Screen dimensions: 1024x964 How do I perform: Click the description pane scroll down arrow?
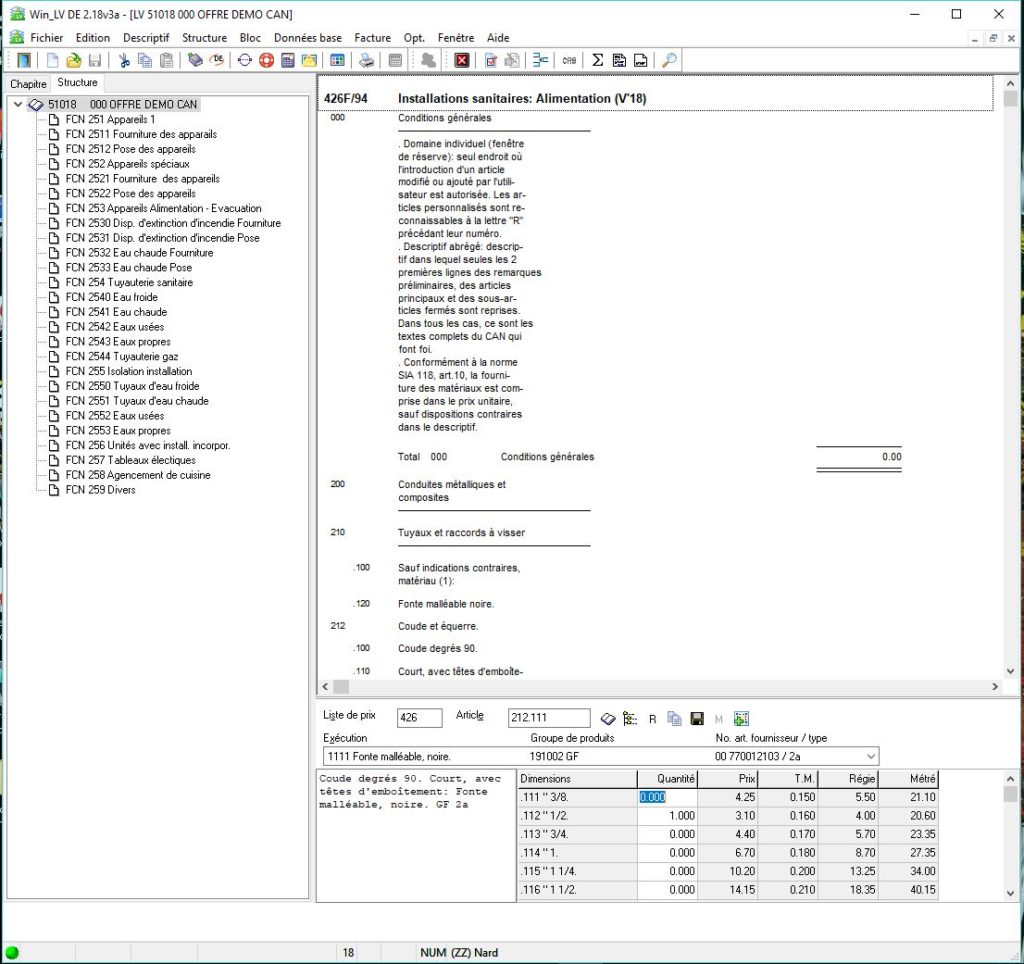coord(1010,671)
